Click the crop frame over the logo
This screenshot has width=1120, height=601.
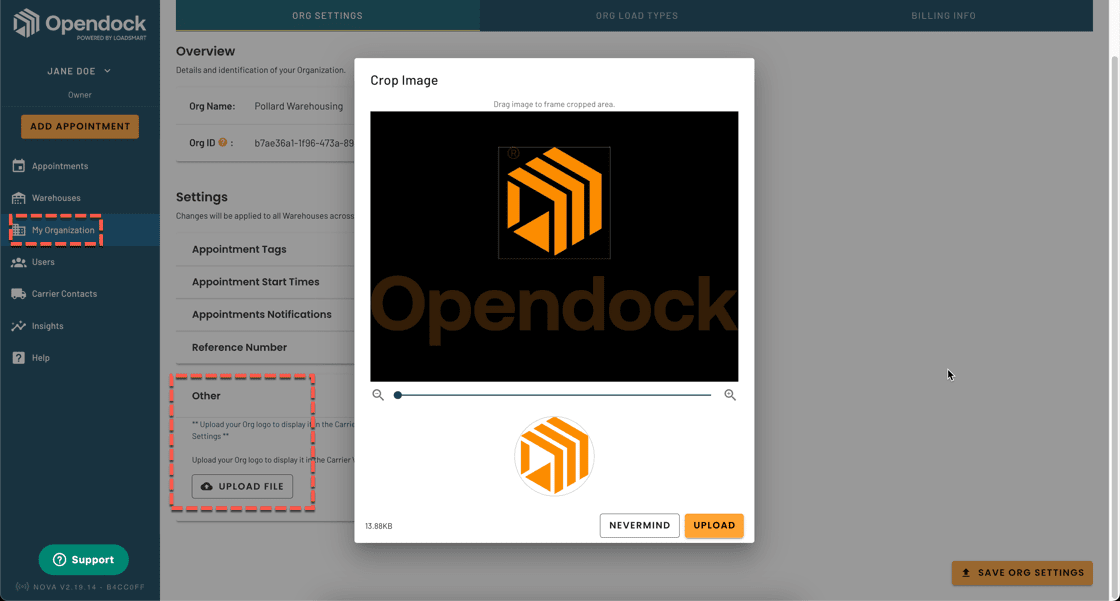[x=554, y=203]
